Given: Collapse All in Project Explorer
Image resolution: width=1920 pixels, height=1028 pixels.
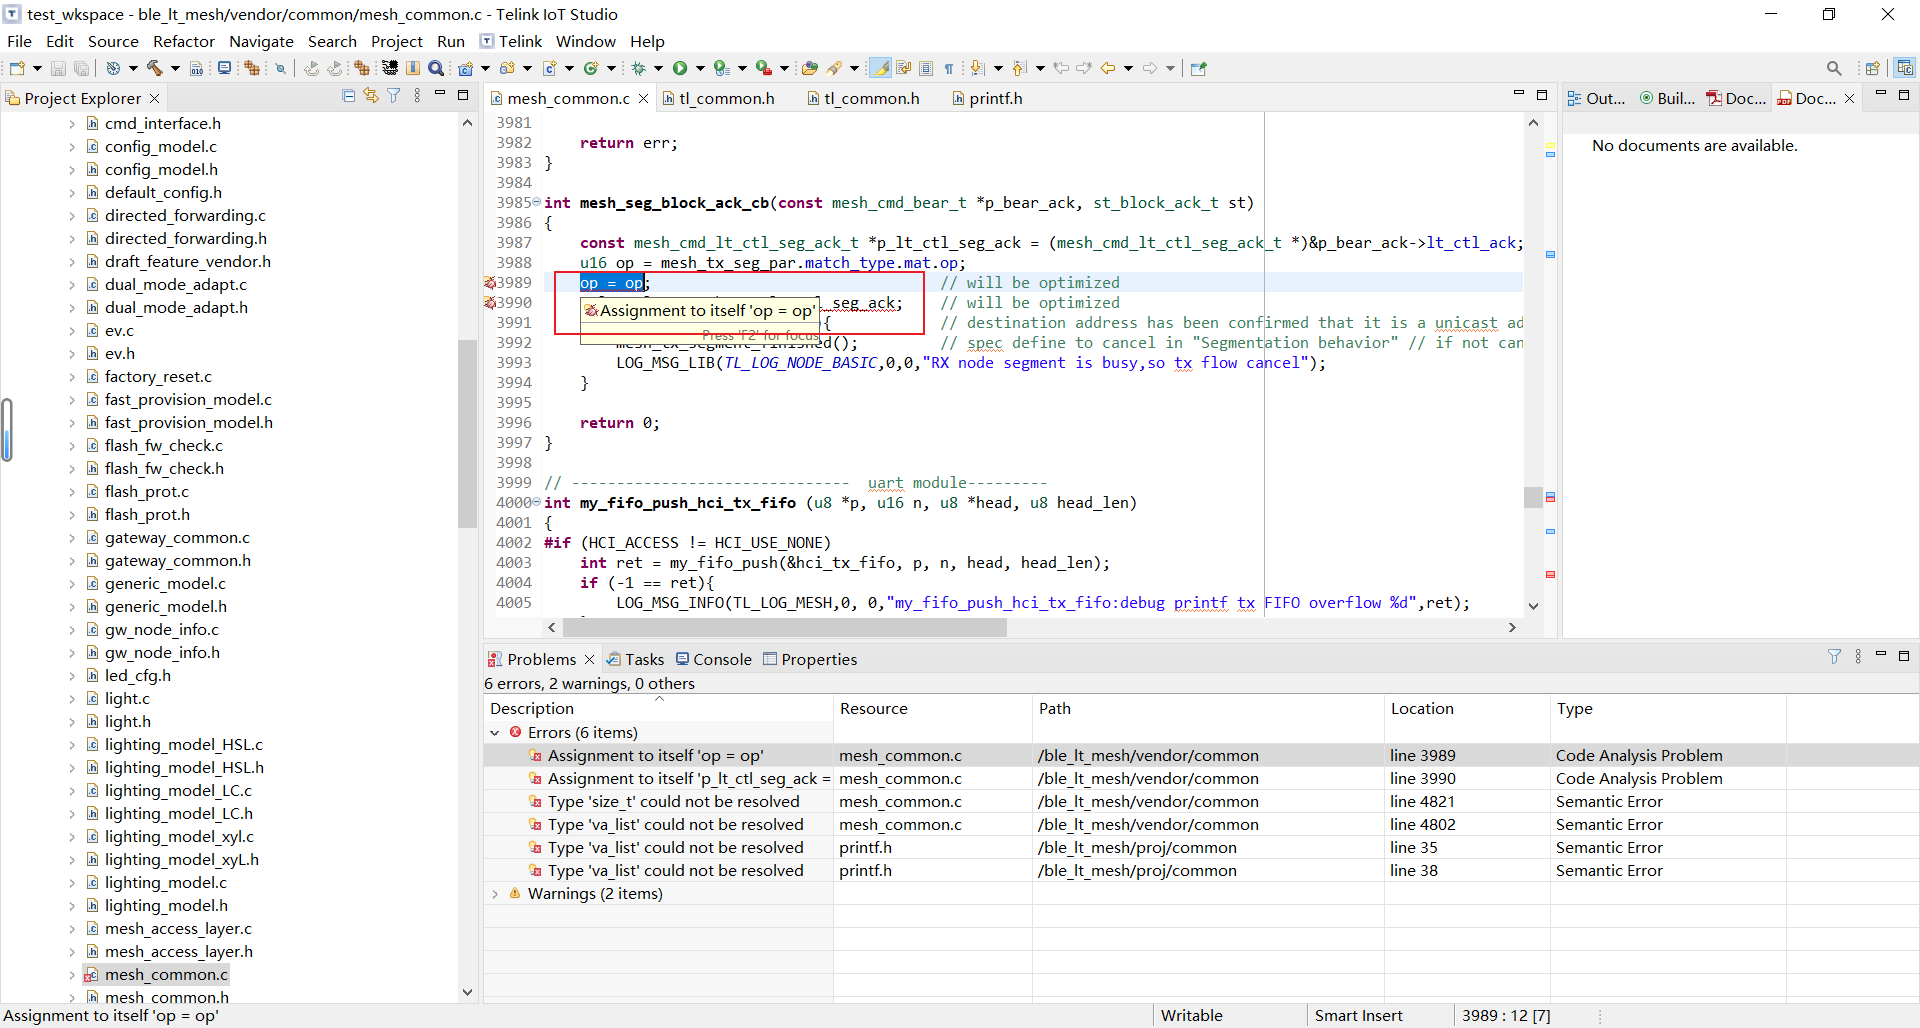Looking at the screenshot, I should 348,96.
